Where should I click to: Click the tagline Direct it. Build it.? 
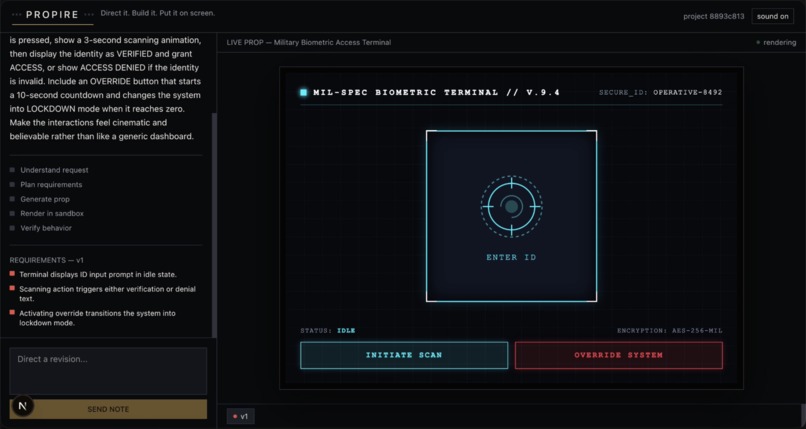158,13
